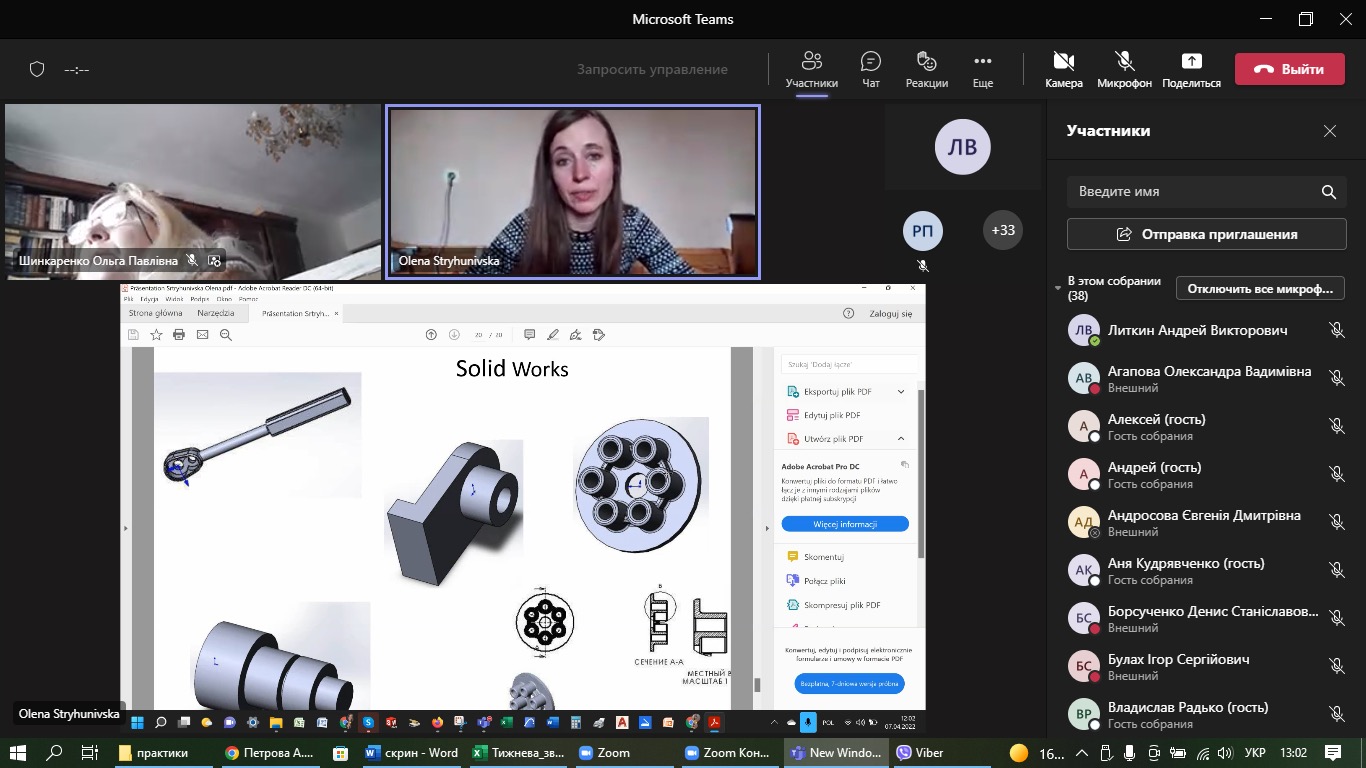1366x768 pixels.
Task: Focus the 'Введите имя' search field
Action: point(1190,192)
